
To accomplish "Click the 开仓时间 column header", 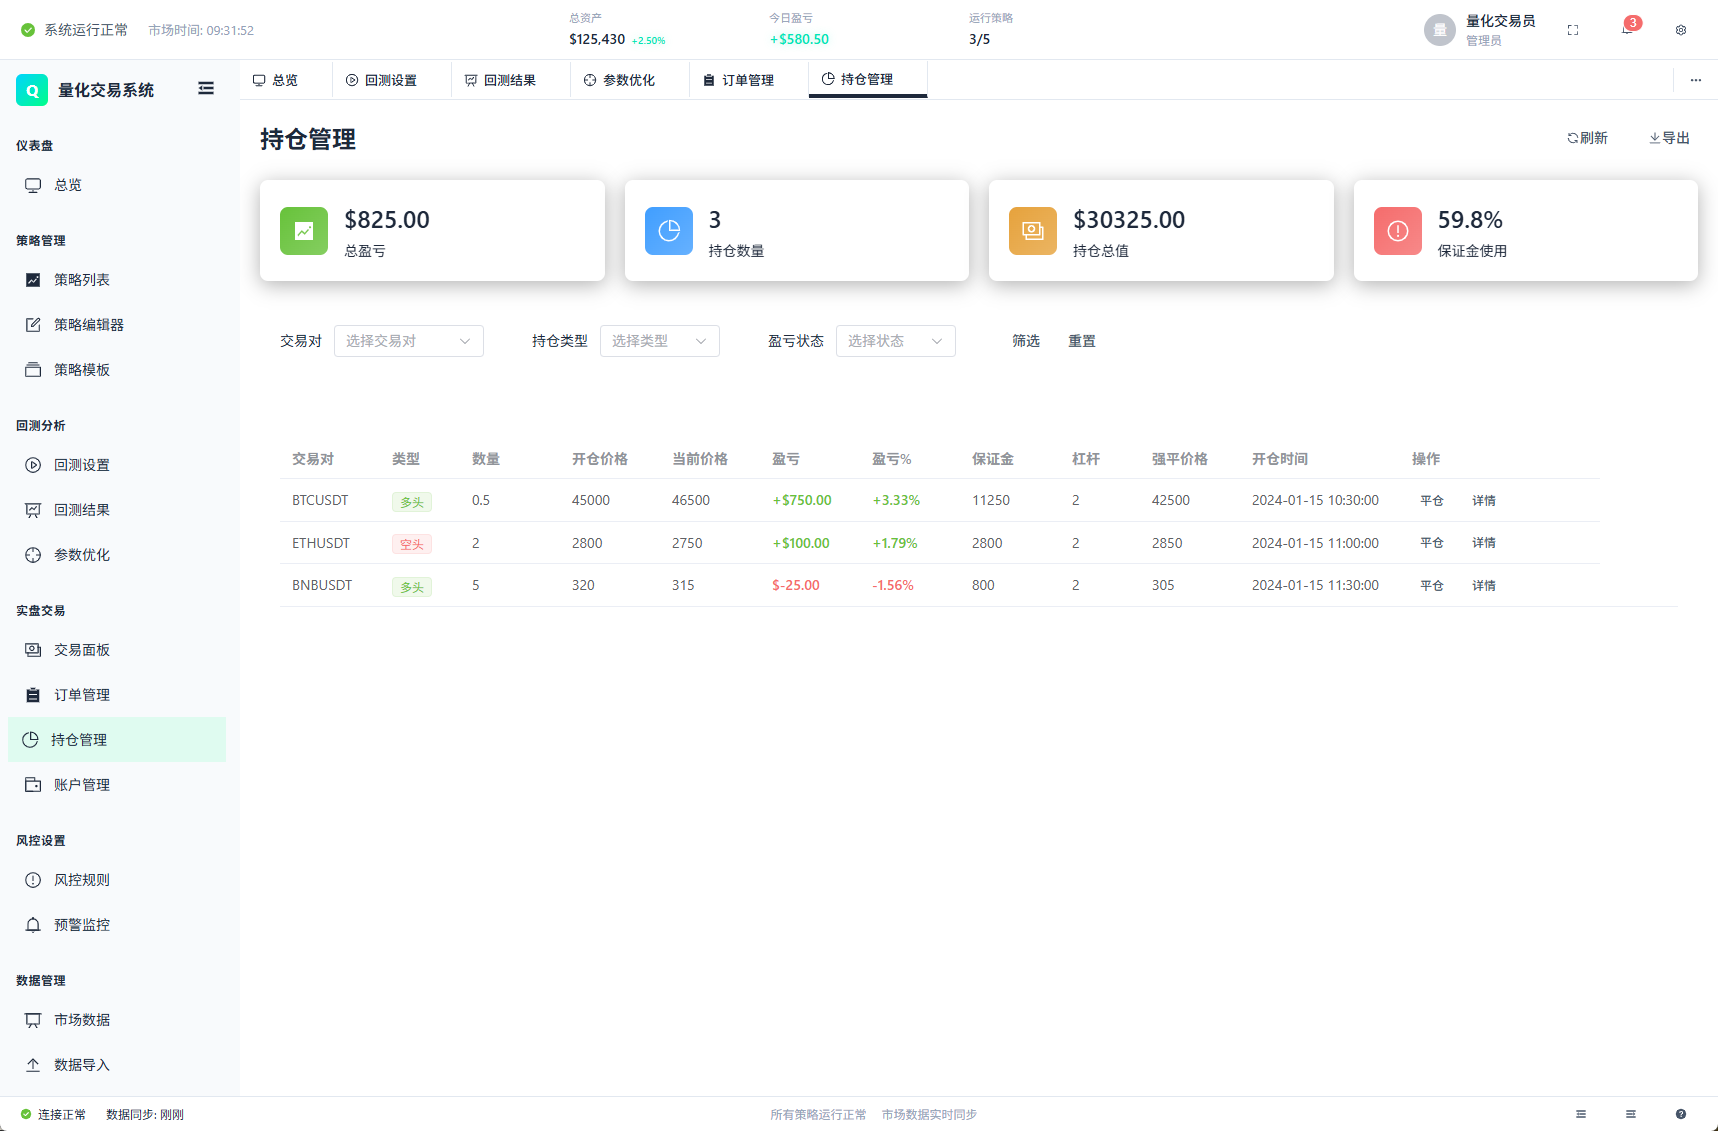I will point(1280,459).
